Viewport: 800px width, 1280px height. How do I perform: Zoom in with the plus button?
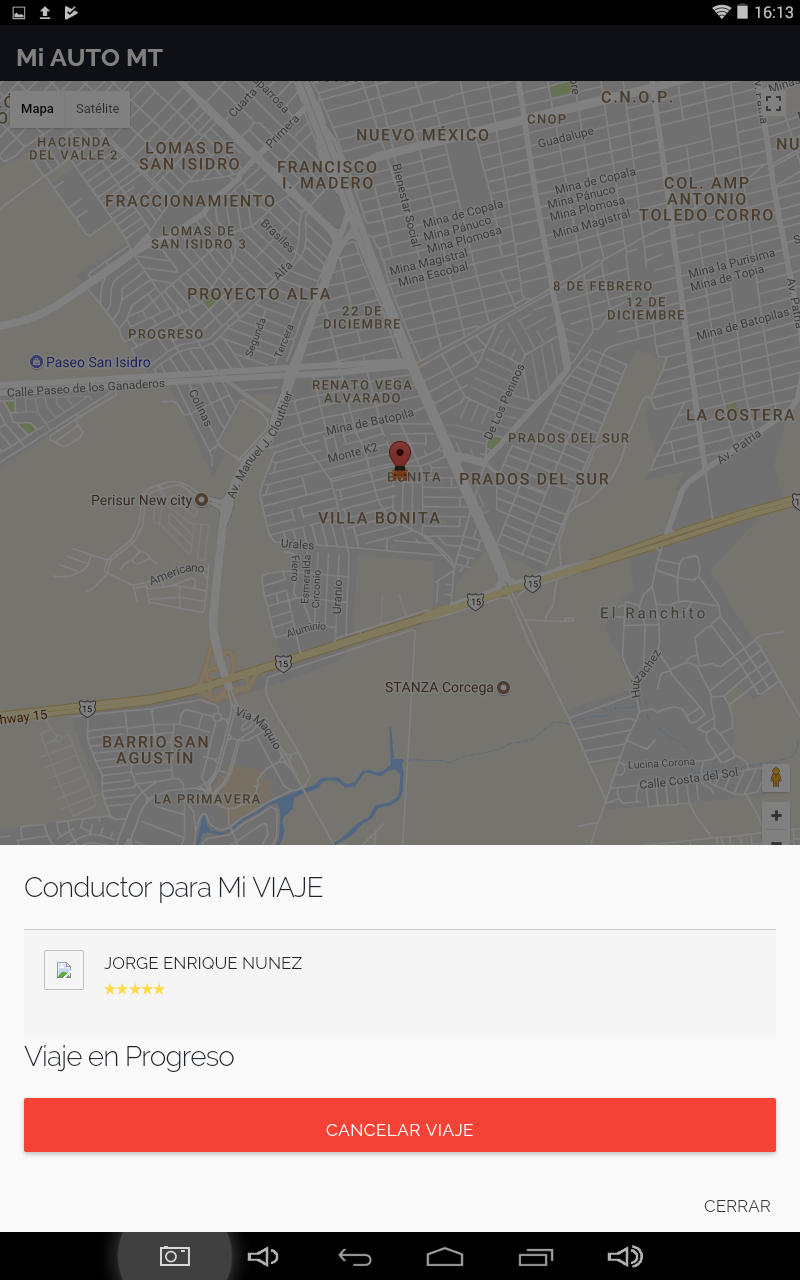tap(776, 816)
